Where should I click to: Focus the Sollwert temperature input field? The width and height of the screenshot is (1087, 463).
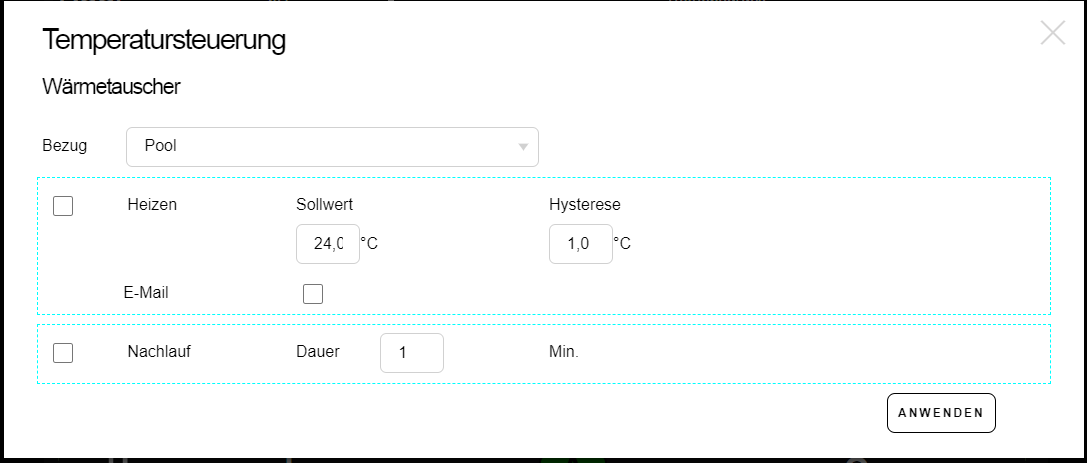[327, 244]
